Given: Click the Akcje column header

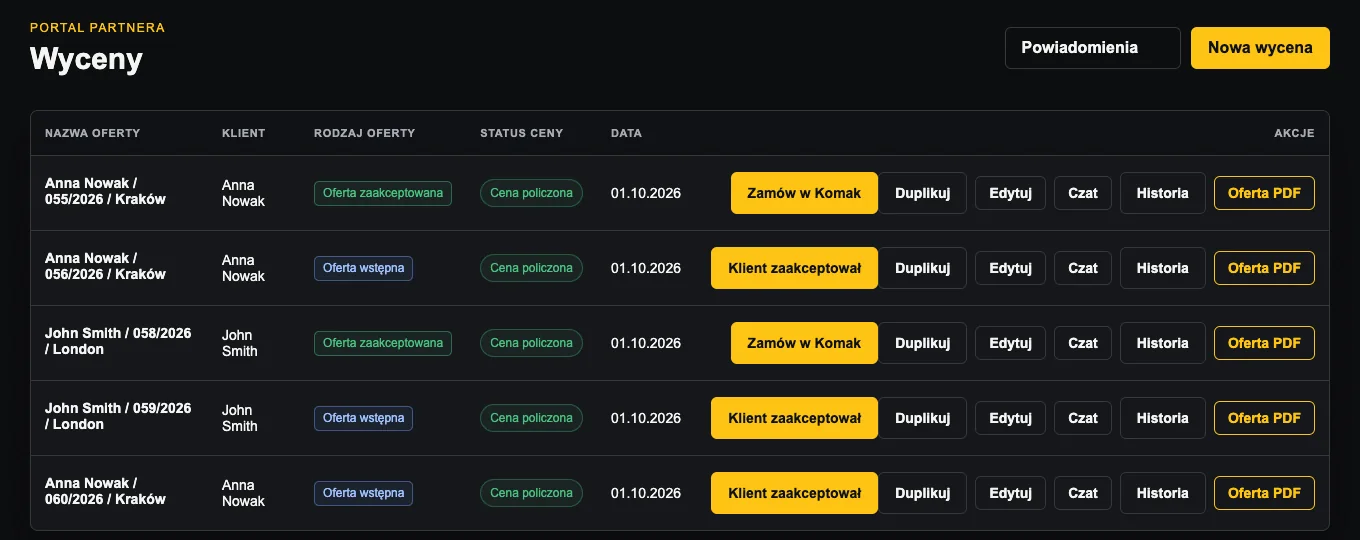Looking at the screenshot, I should pyautogui.click(x=1294, y=133).
